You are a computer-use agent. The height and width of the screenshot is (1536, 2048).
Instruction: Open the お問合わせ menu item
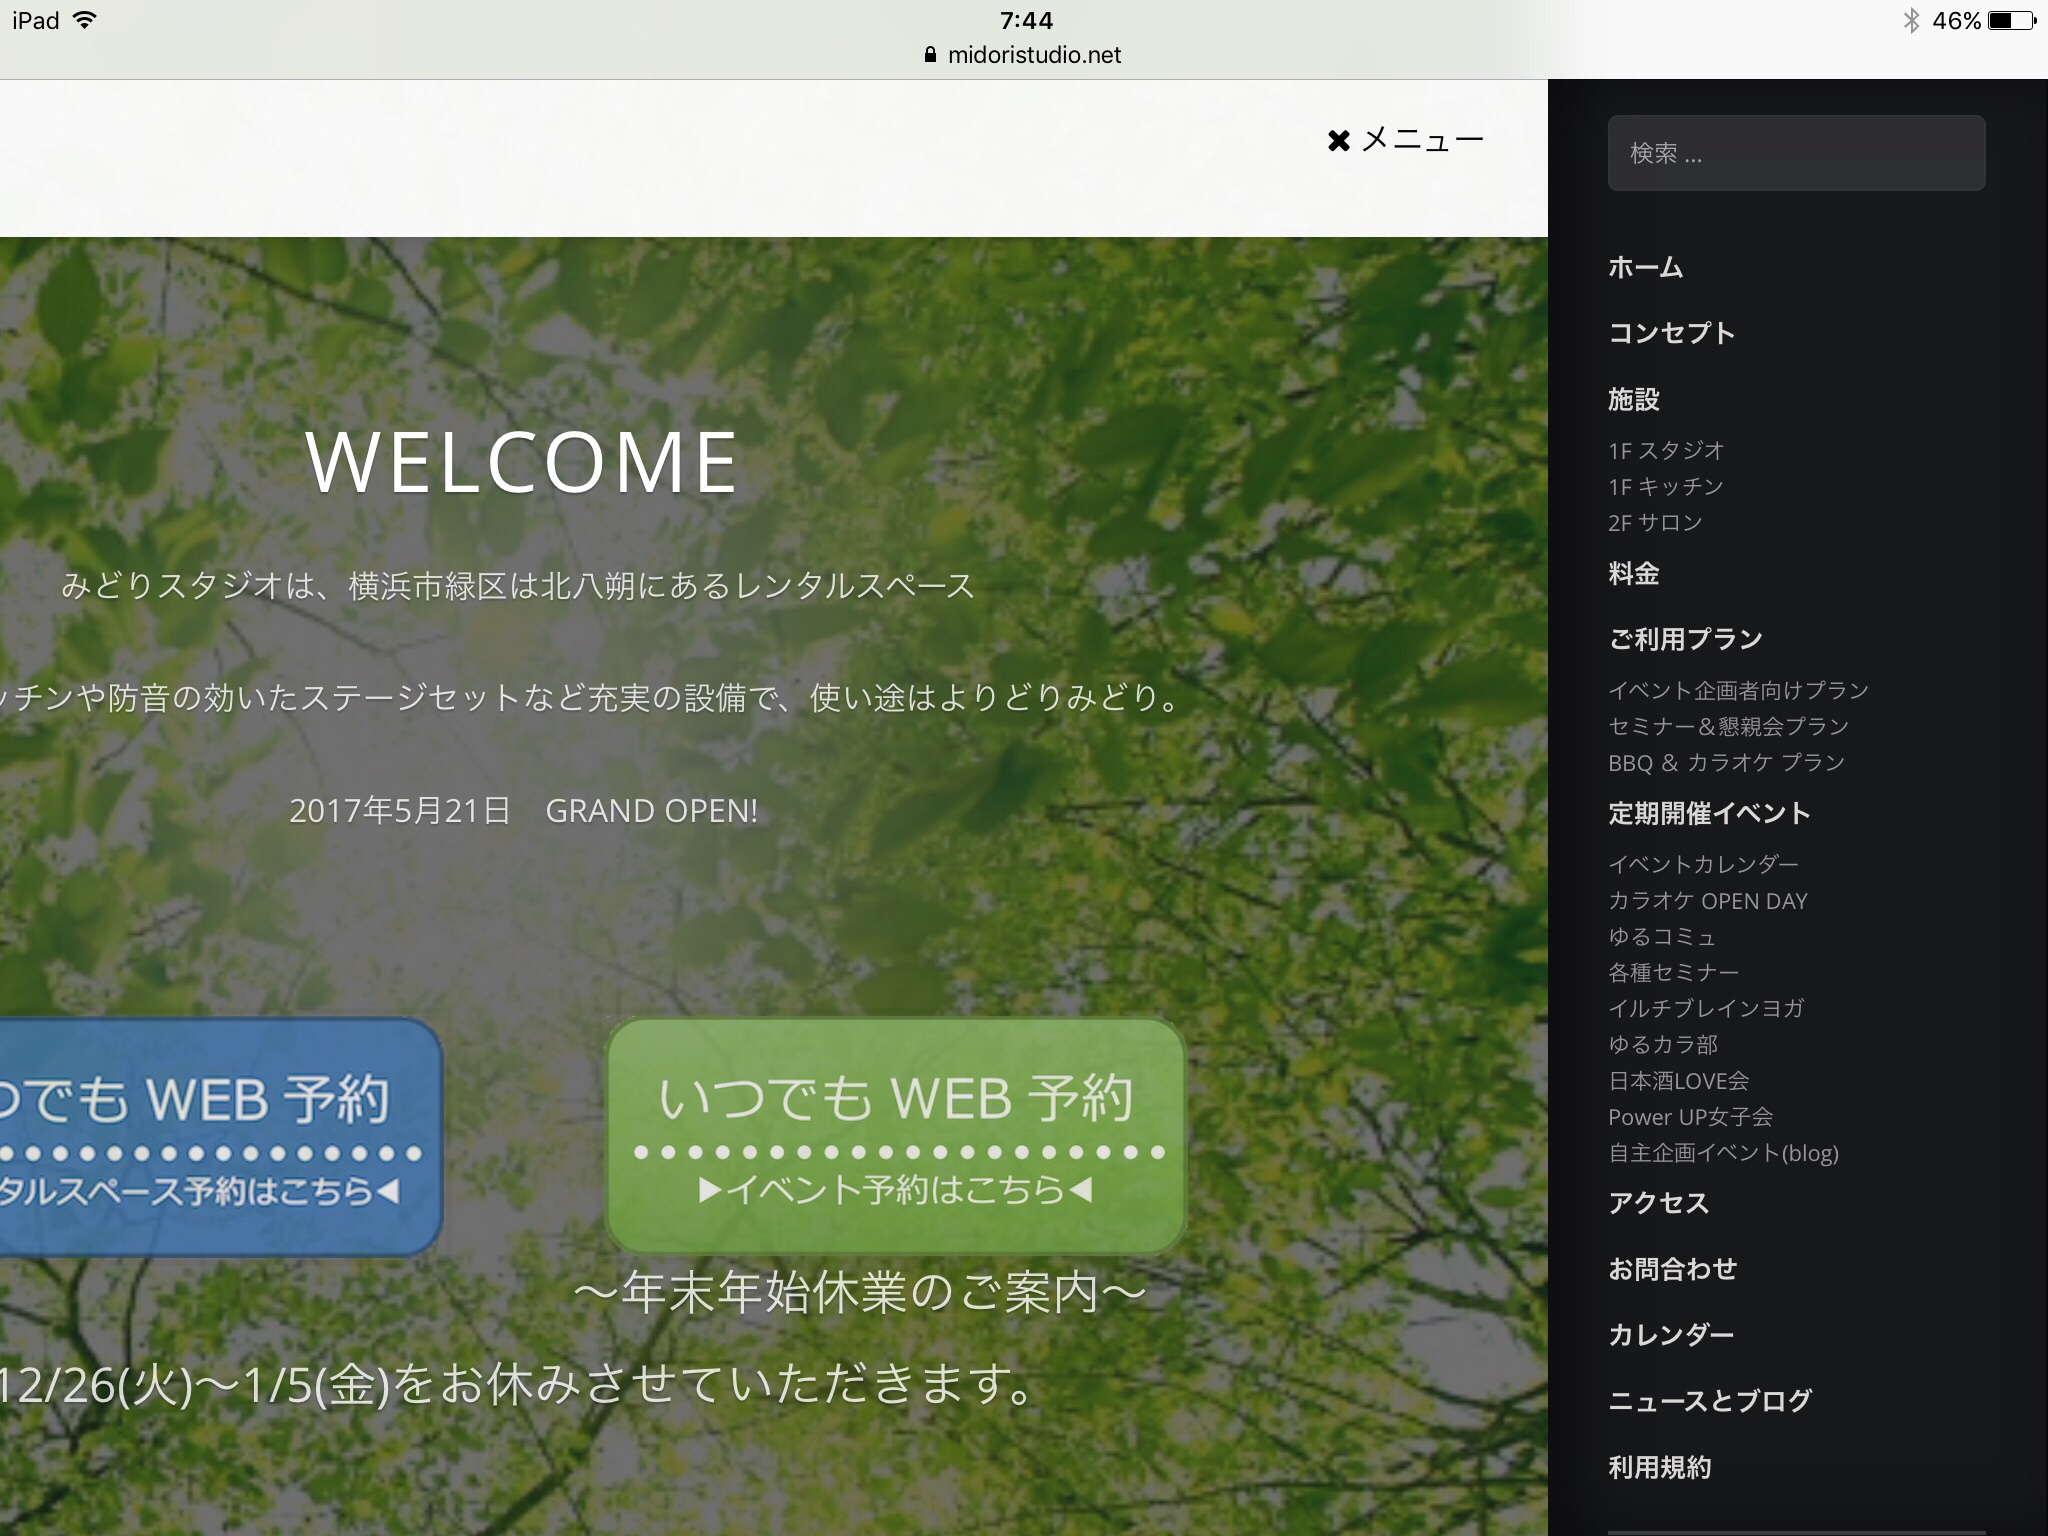click(1672, 1269)
